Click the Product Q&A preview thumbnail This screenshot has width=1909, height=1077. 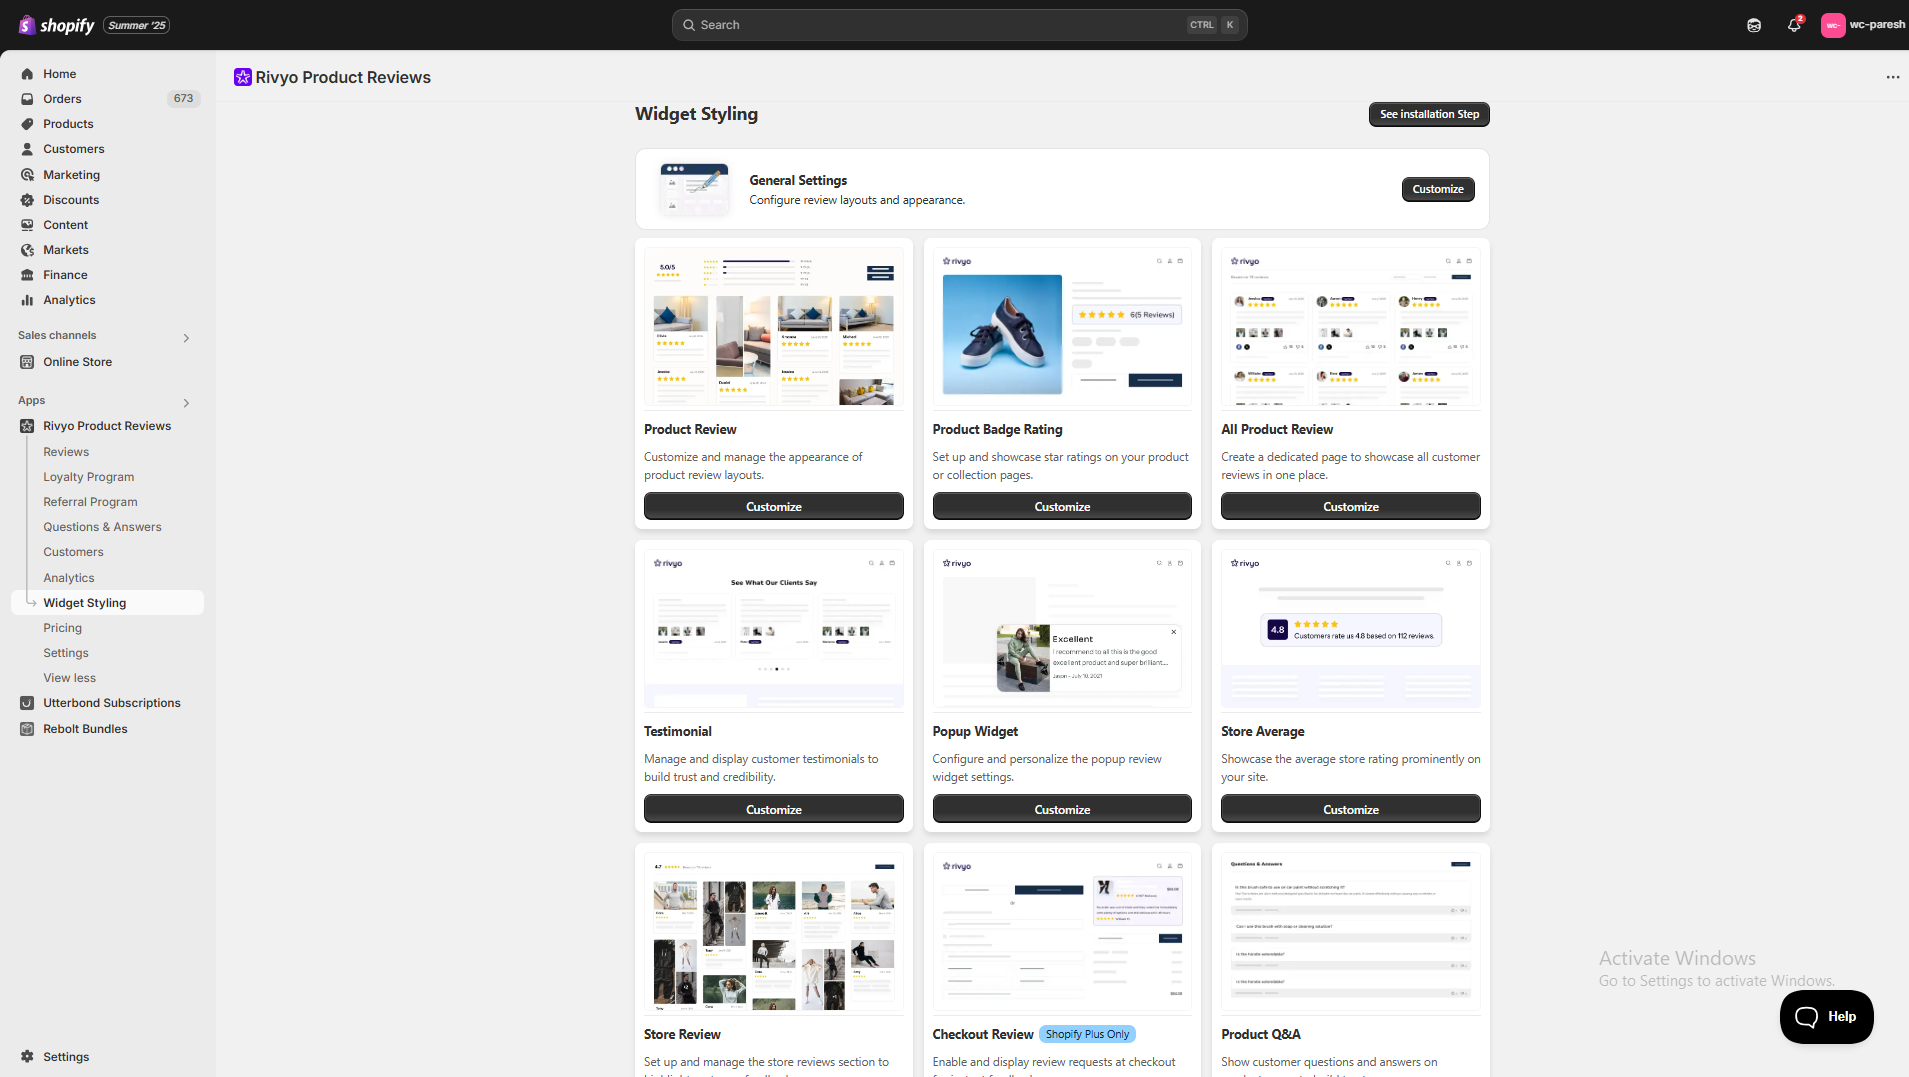pyautogui.click(x=1350, y=933)
